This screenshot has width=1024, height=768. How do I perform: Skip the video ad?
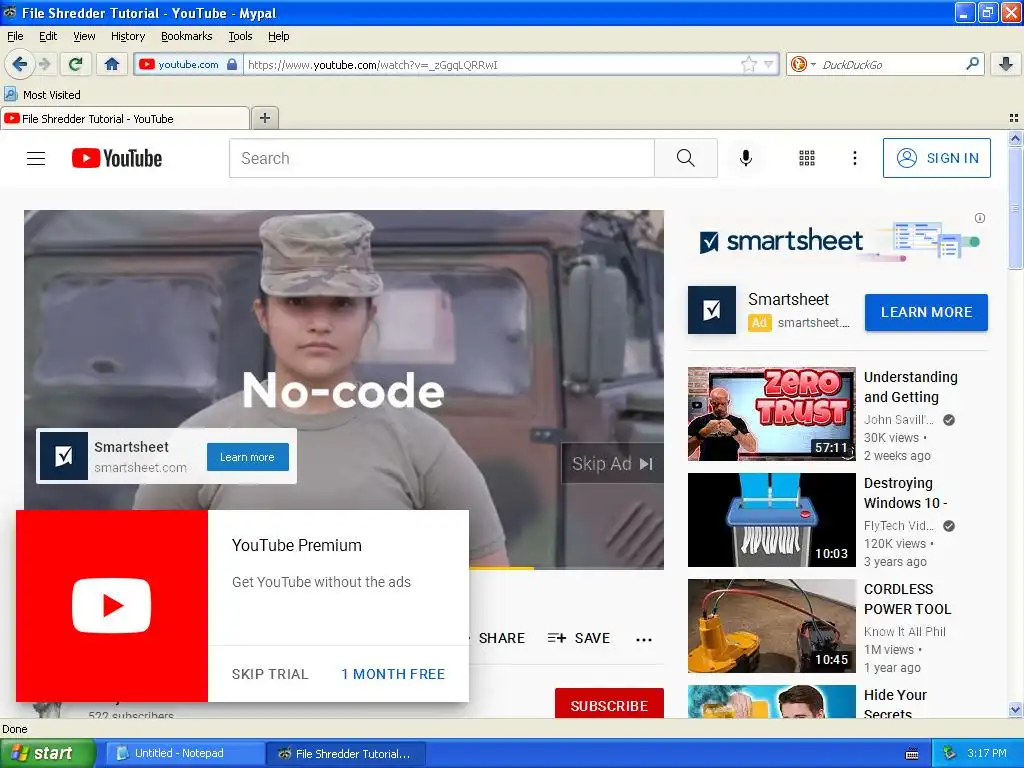pos(612,464)
